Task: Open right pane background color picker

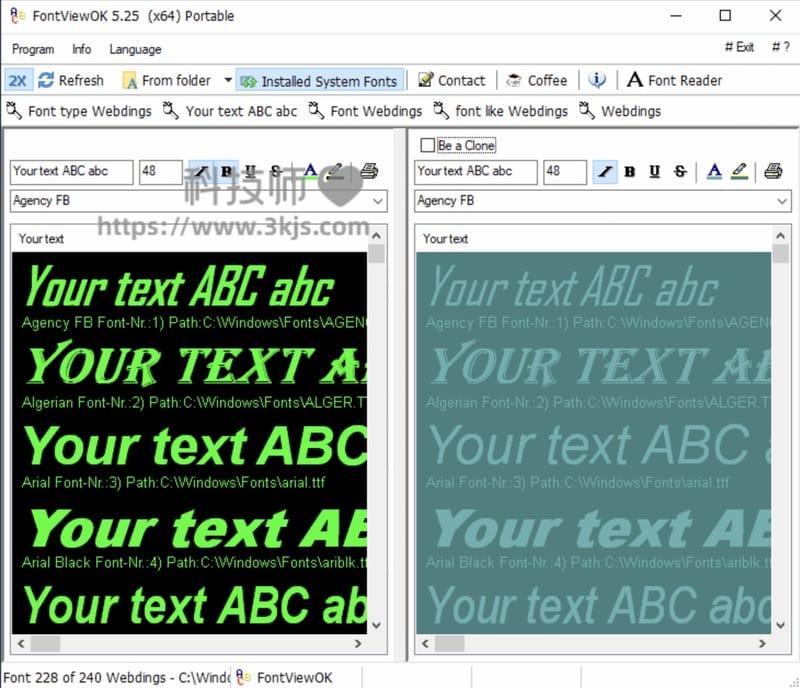Action: click(x=739, y=171)
